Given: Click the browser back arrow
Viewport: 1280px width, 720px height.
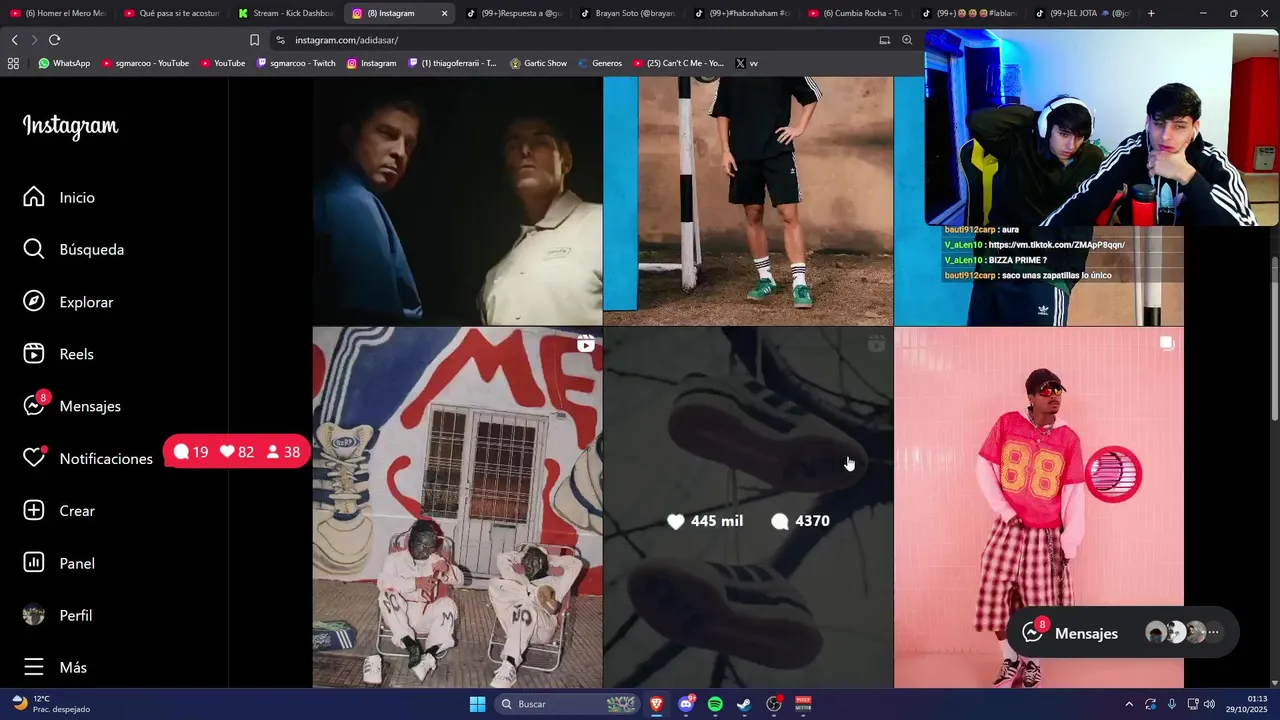Looking at the screenshot, I should coord(14,40).
